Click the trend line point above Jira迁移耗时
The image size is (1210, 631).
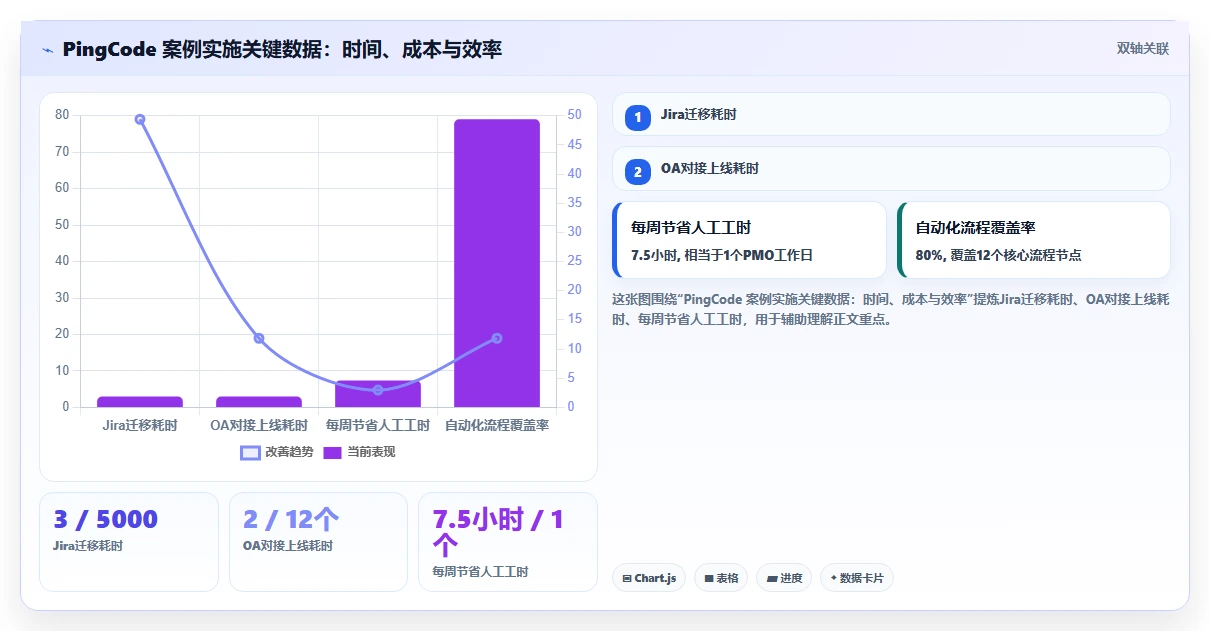click(x=140, y=119)
